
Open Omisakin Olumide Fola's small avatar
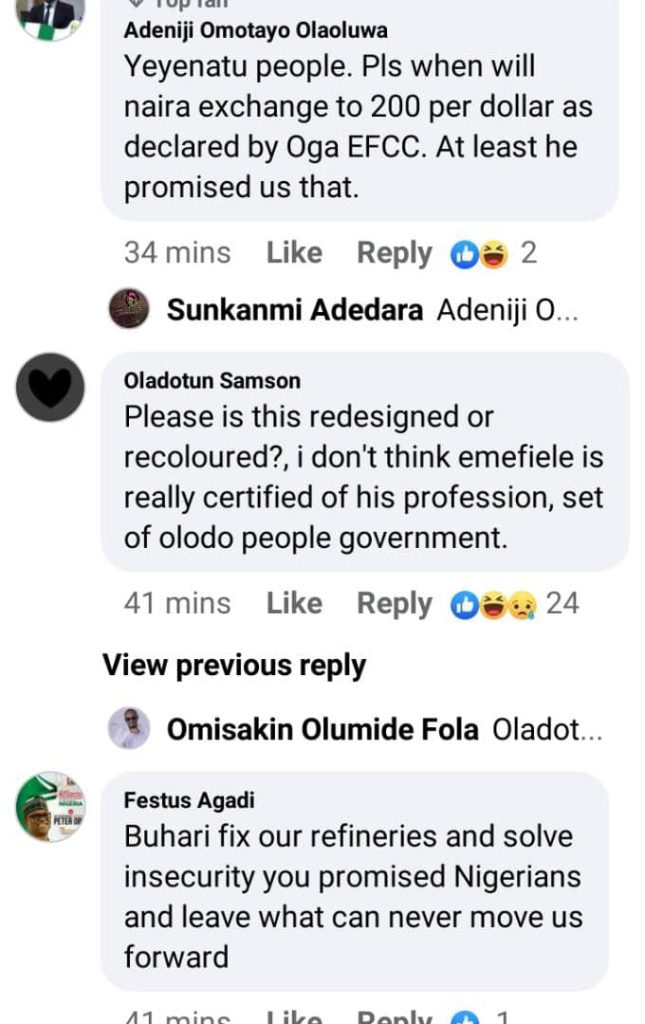tap(129, 729)
